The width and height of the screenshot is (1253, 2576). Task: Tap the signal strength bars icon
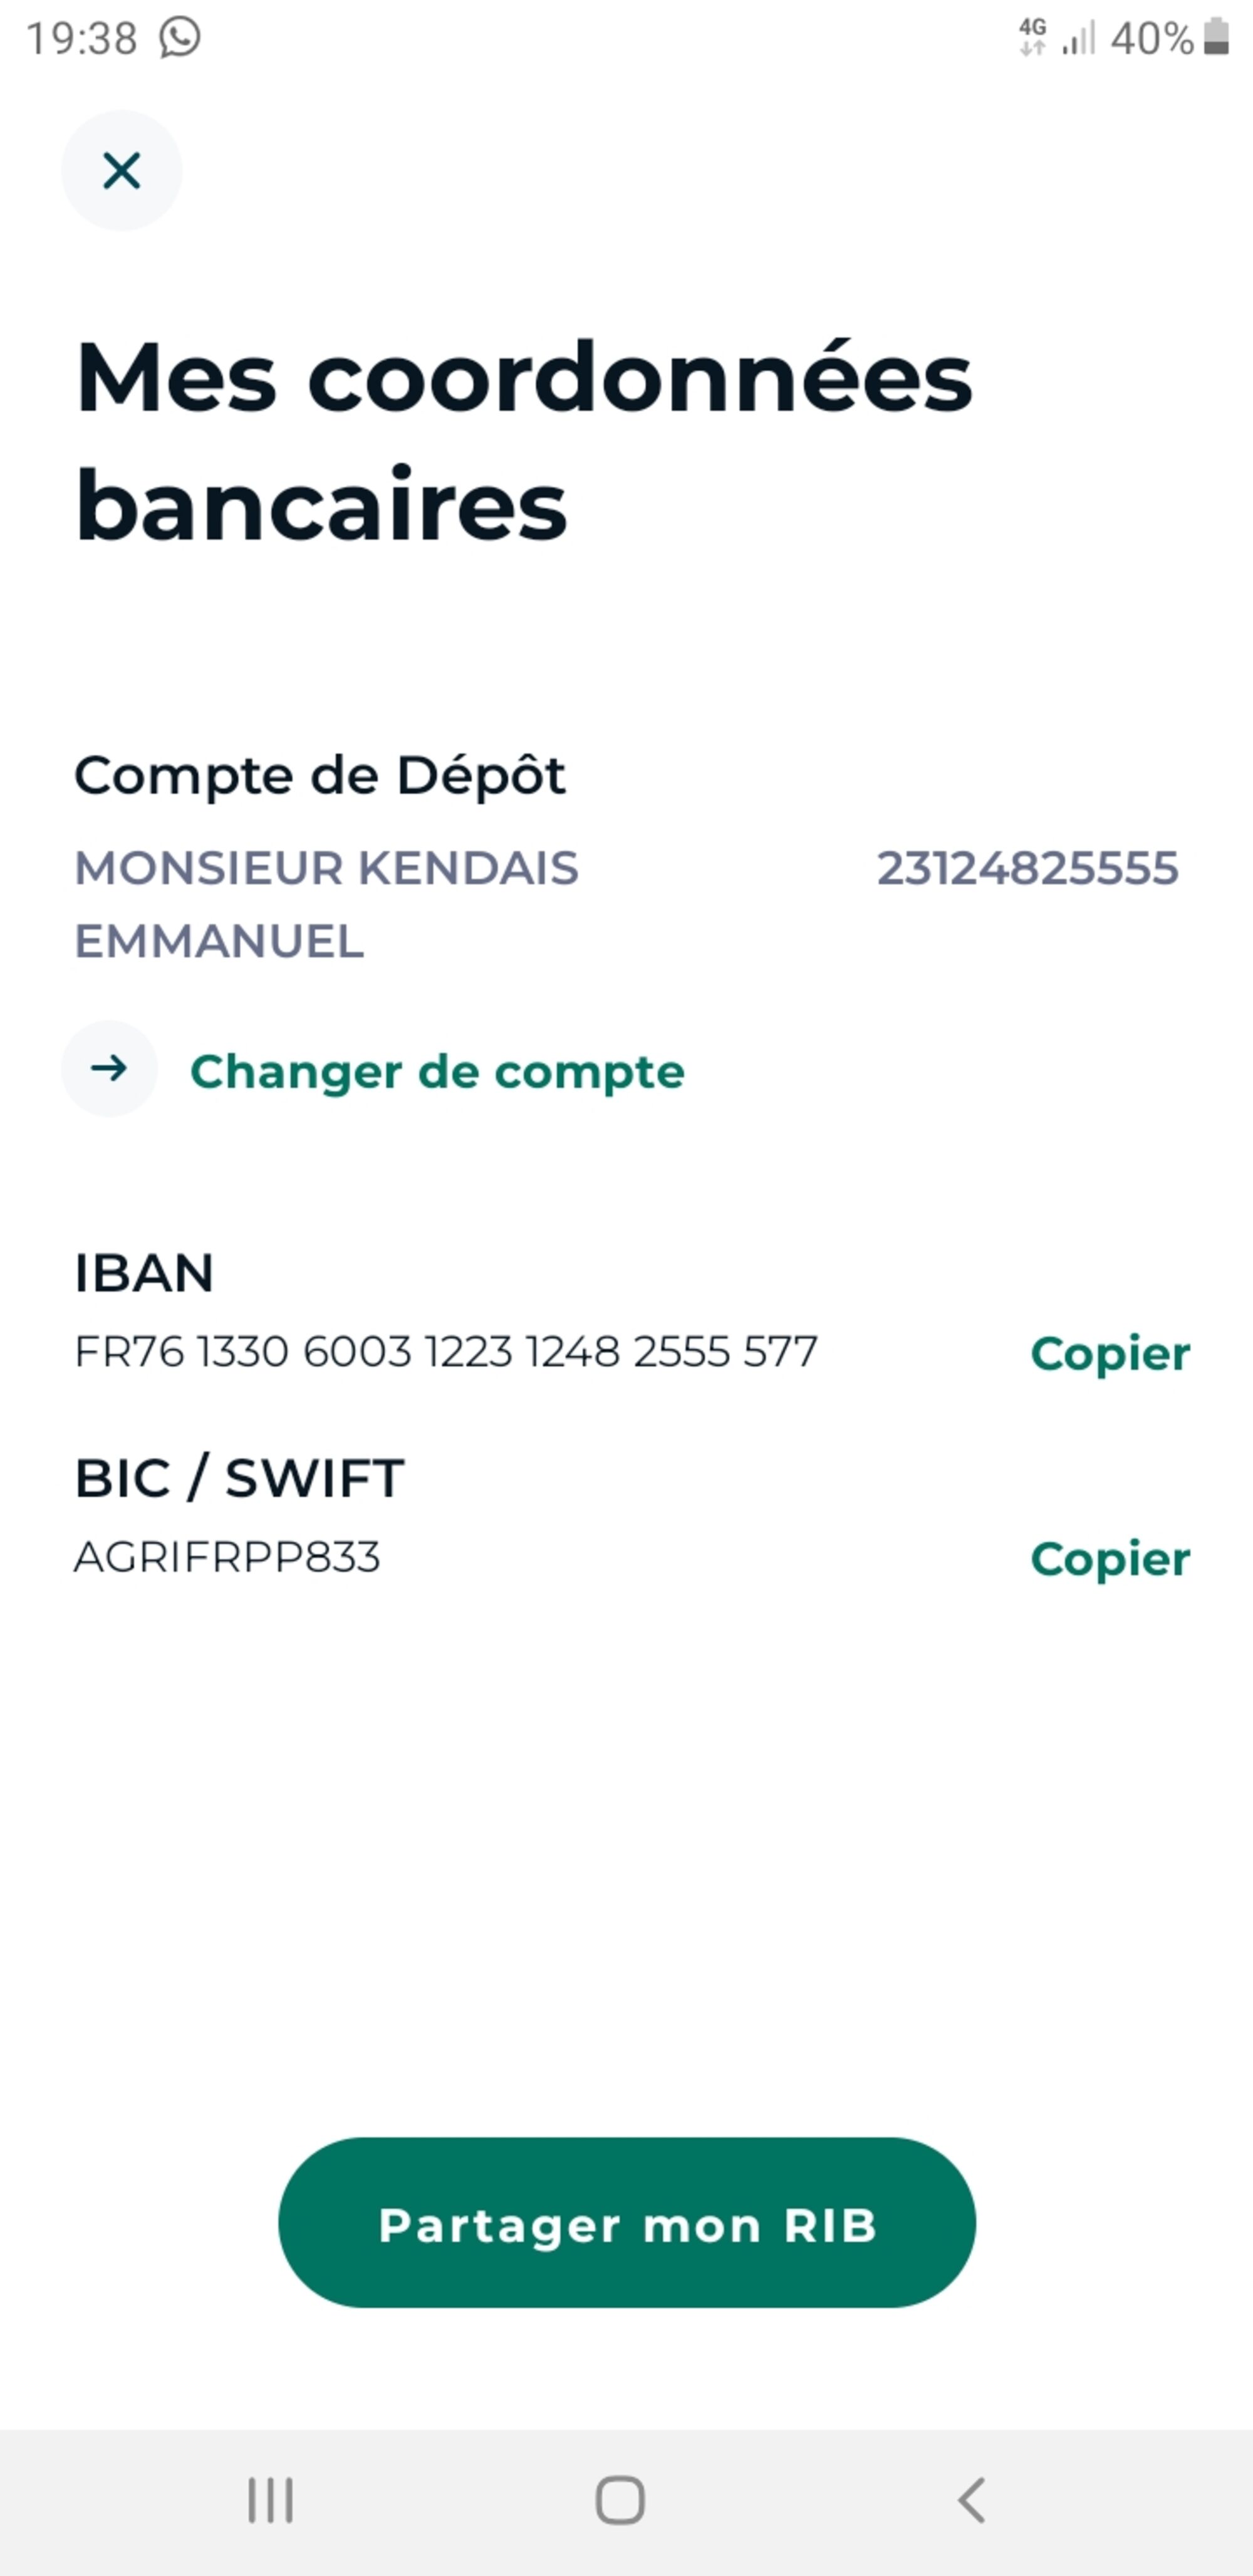[x=1079, y=38]
